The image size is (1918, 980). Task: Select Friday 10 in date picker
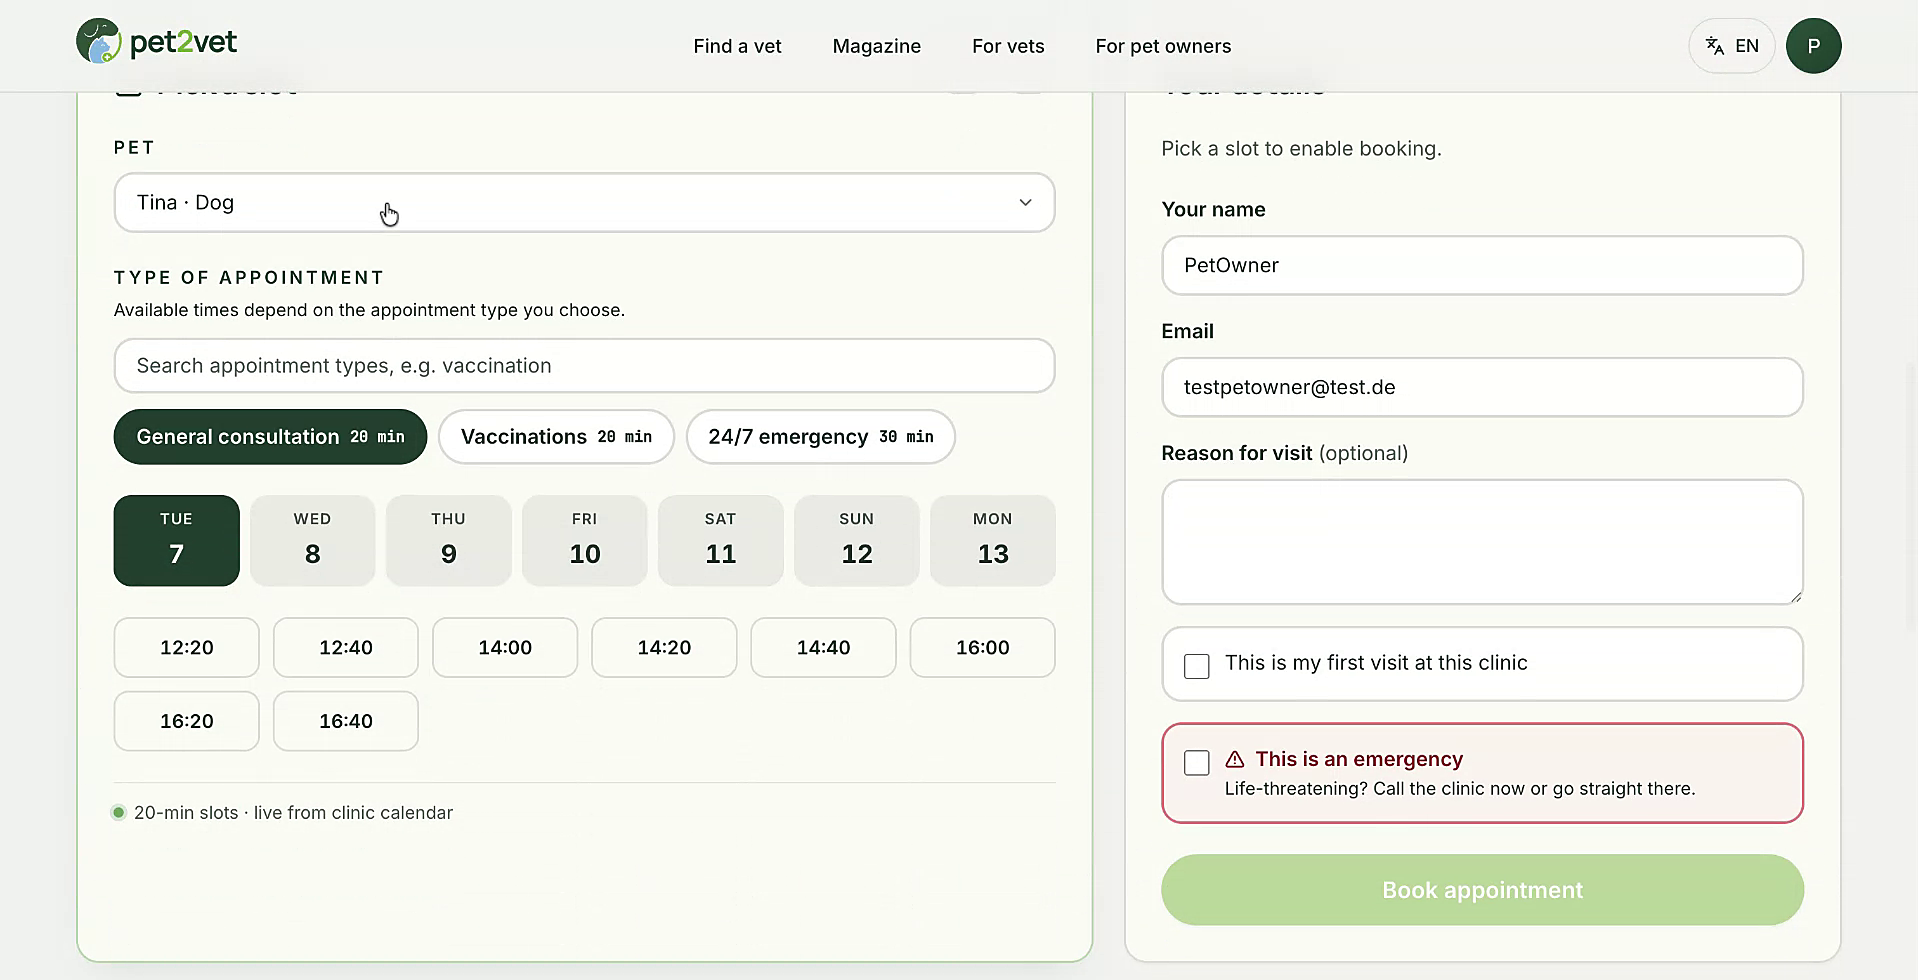click(585, 540)
